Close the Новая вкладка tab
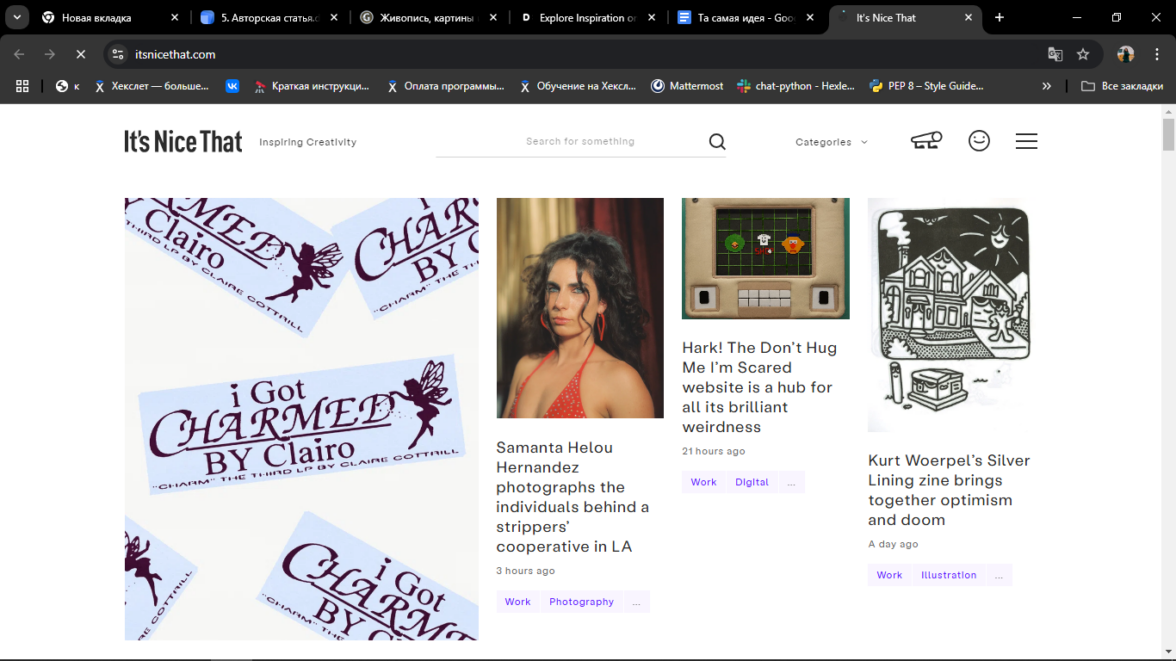Image resolution: width=1176 pixels, height=661 pixels. 175,17
